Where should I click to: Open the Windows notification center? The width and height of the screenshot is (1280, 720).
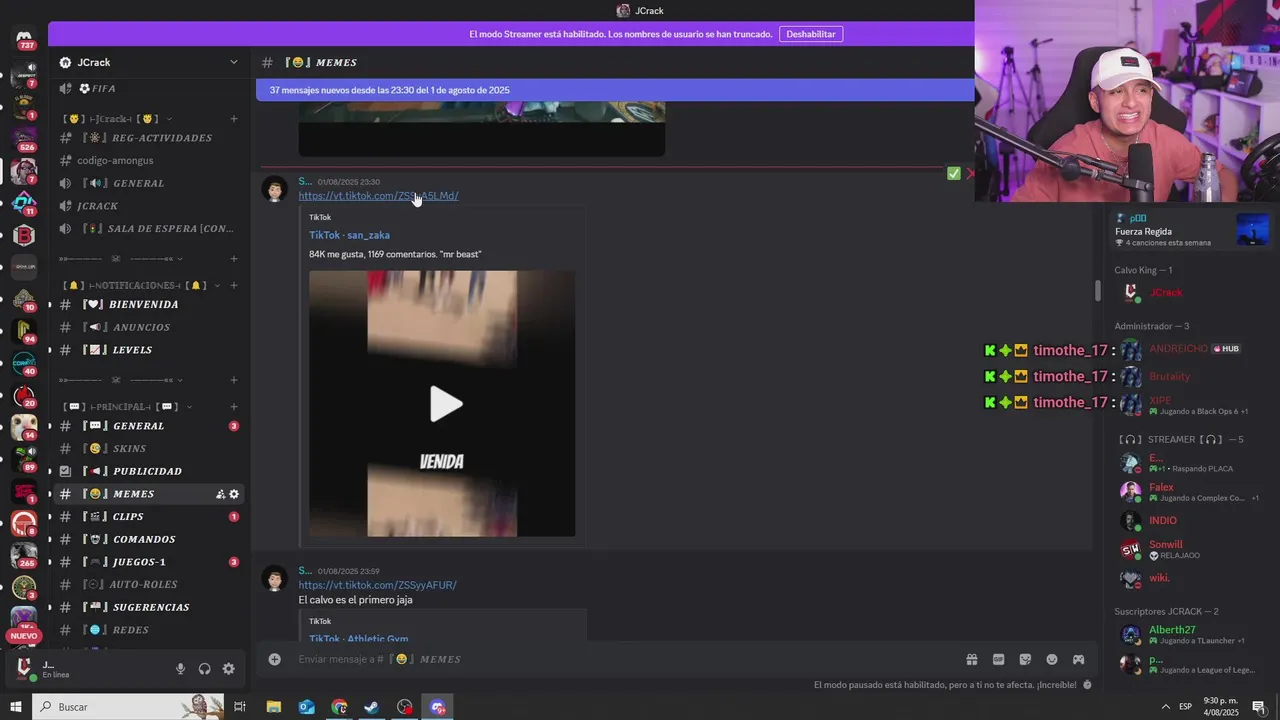[x=1259, y=707]
